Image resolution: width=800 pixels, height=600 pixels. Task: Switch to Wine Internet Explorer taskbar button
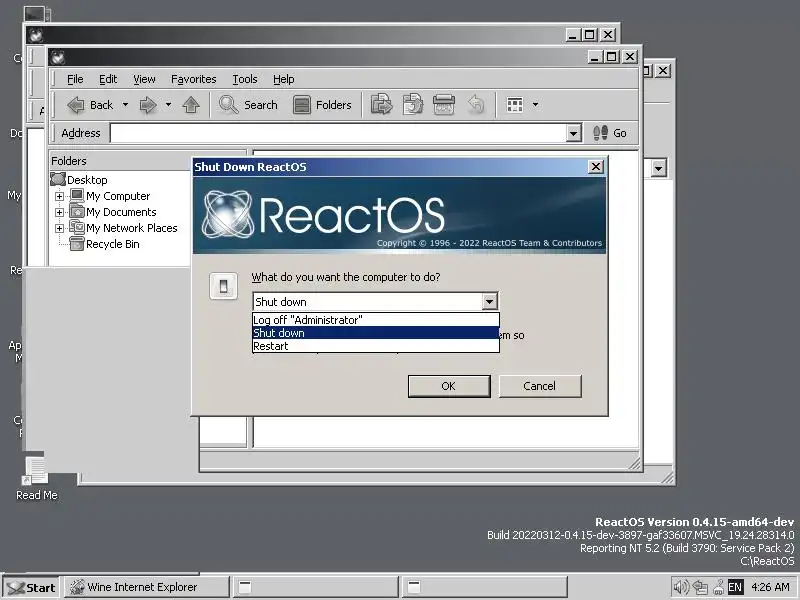(x=146, y=587)
